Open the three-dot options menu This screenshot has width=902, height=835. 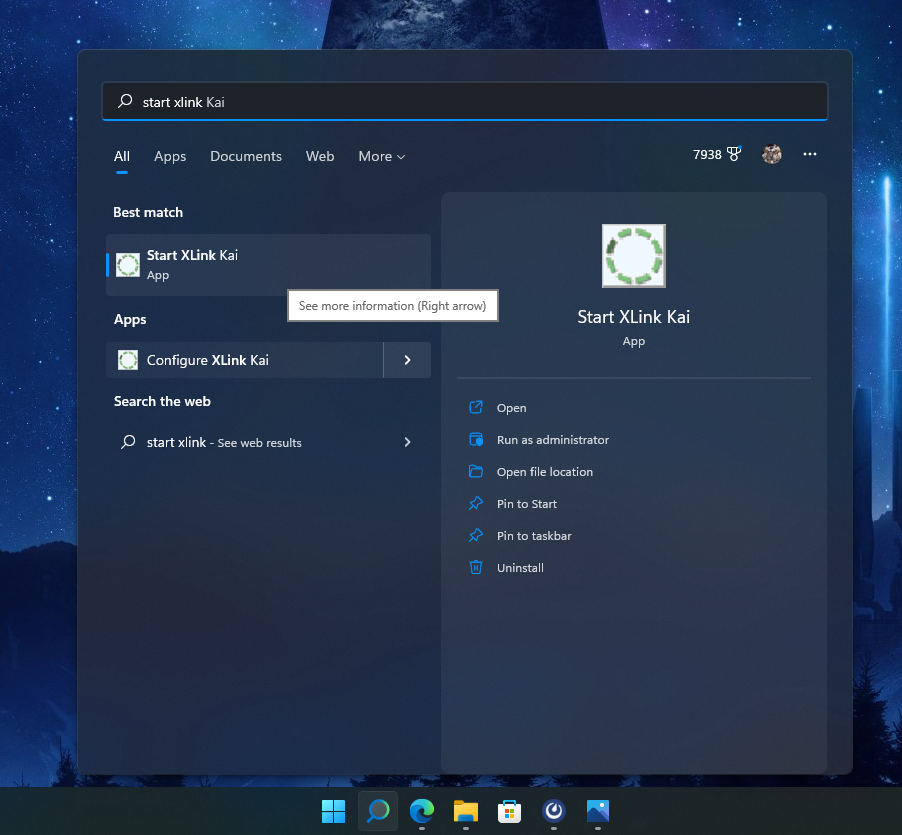tap(810, 155)
